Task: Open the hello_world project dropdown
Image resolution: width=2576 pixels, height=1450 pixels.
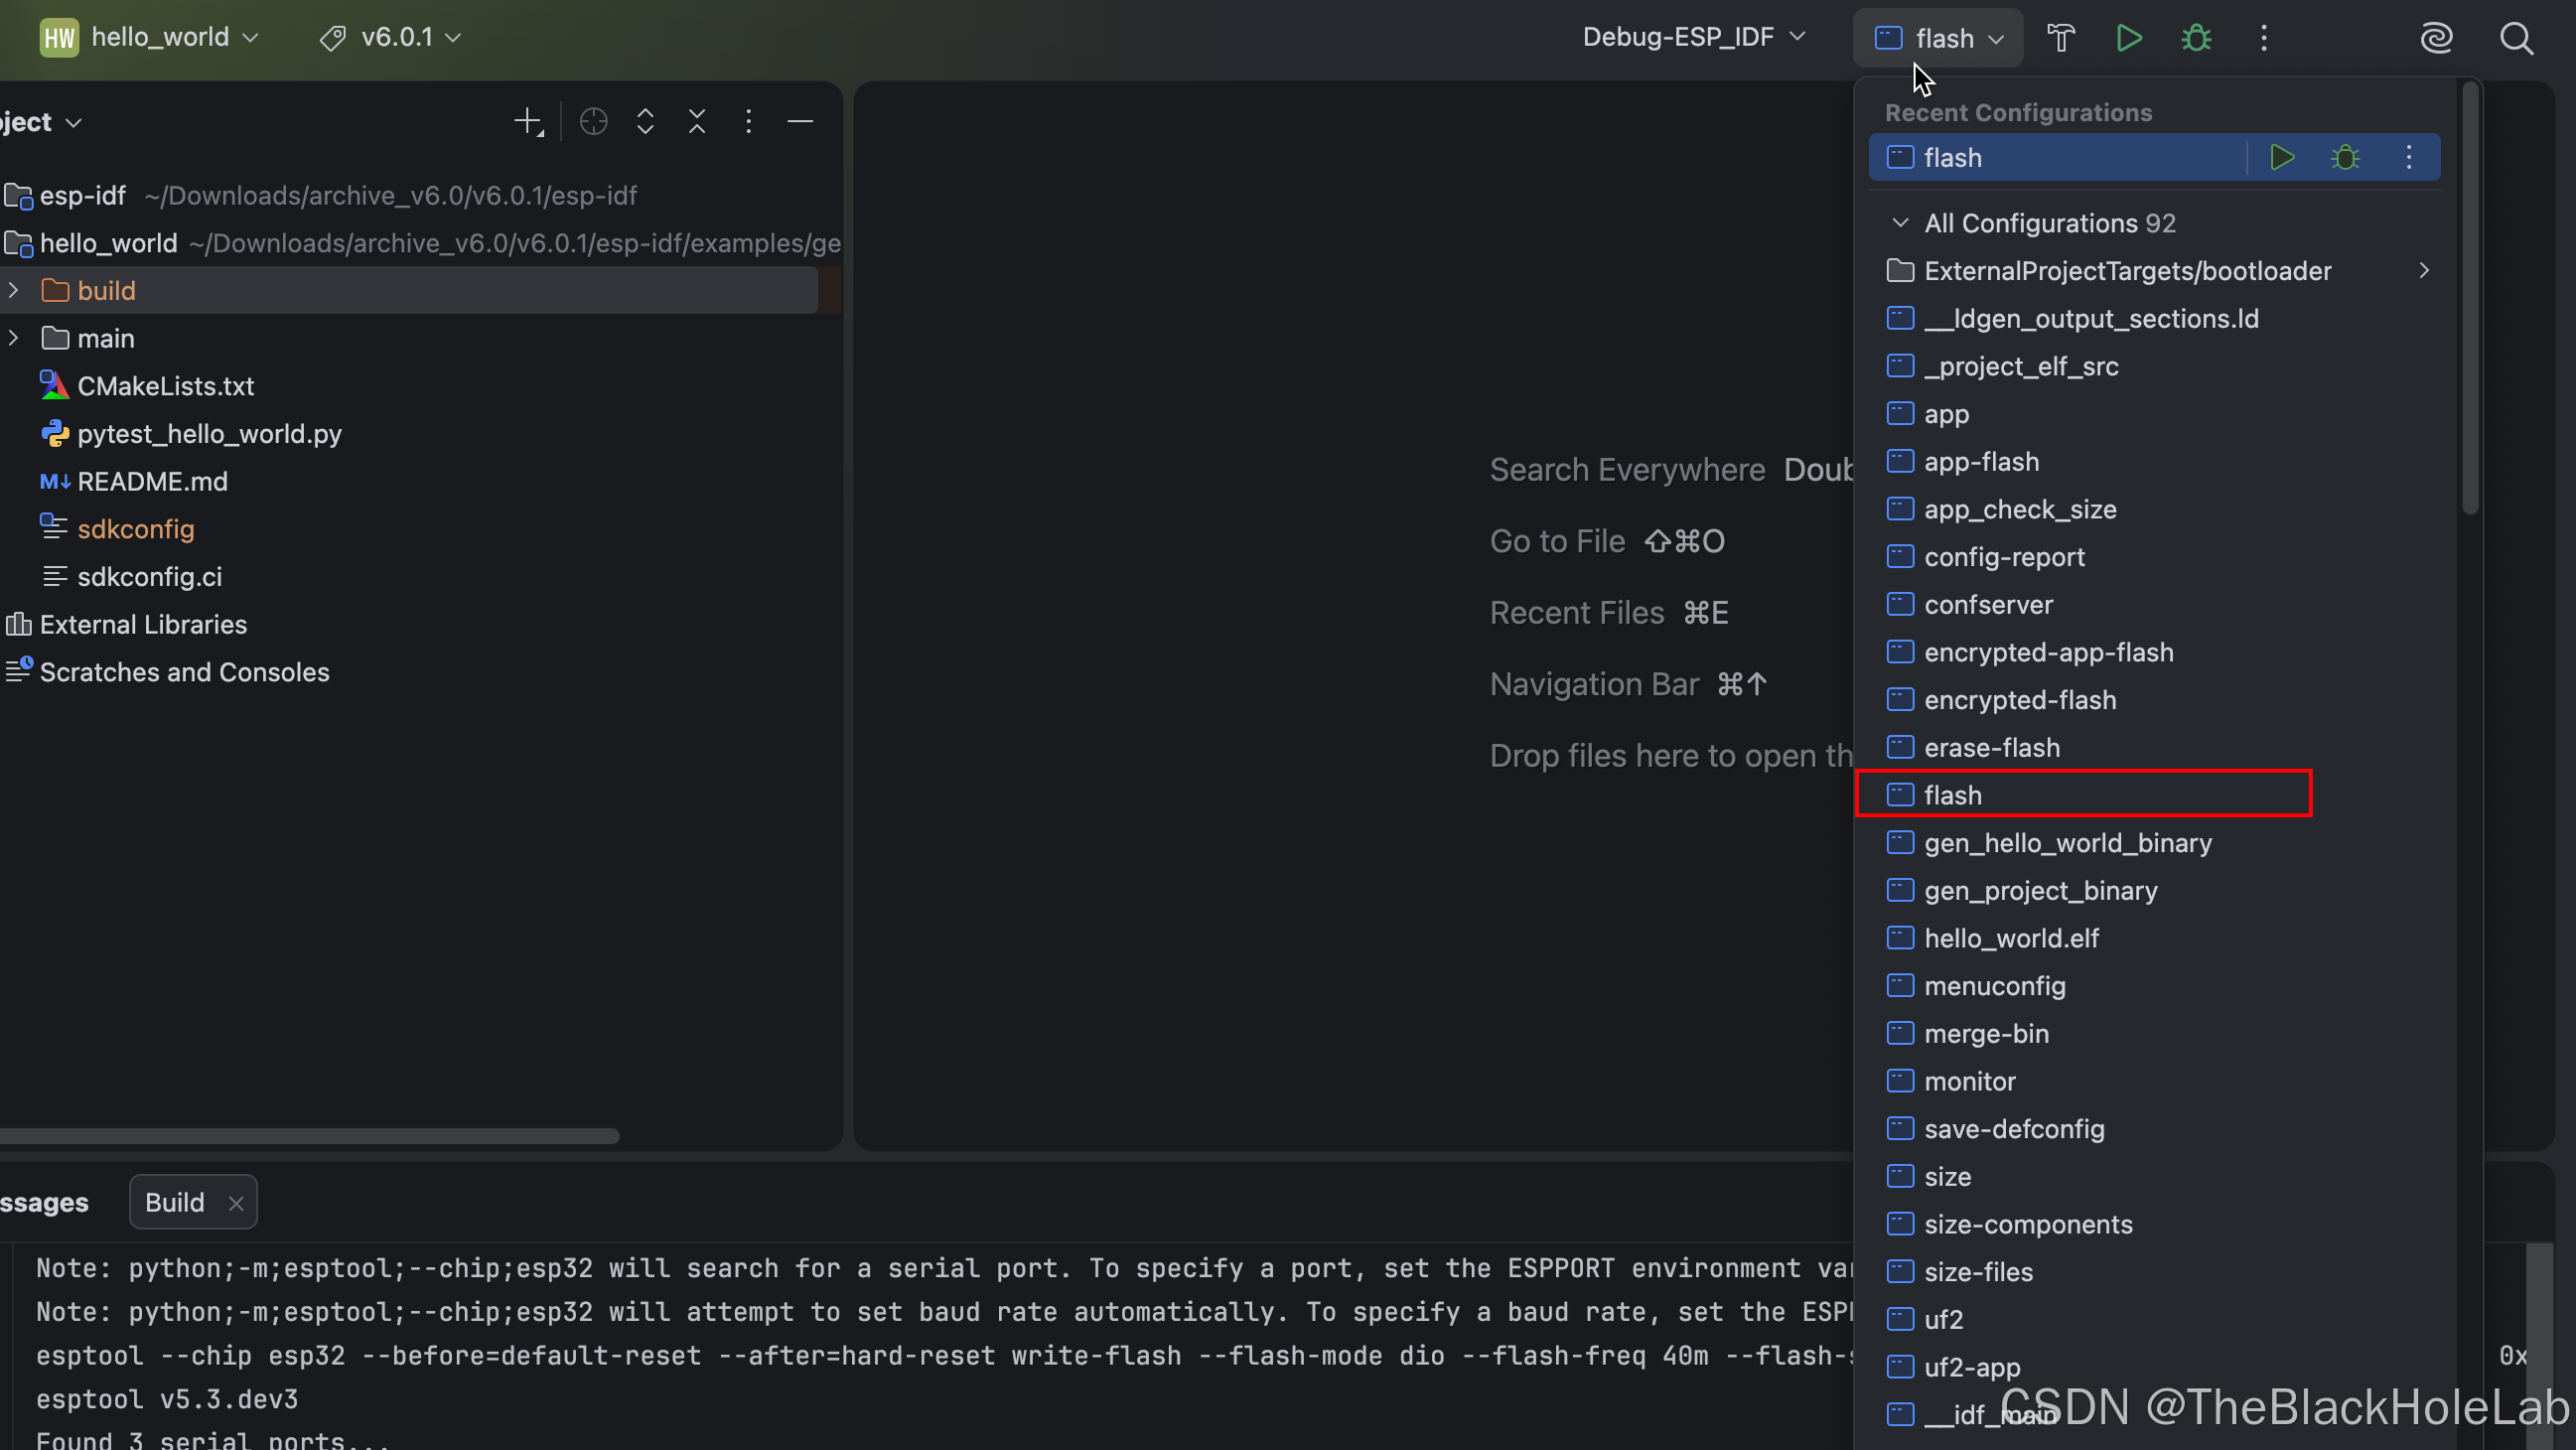Action: pyautogui.click(x=150, y=38)
